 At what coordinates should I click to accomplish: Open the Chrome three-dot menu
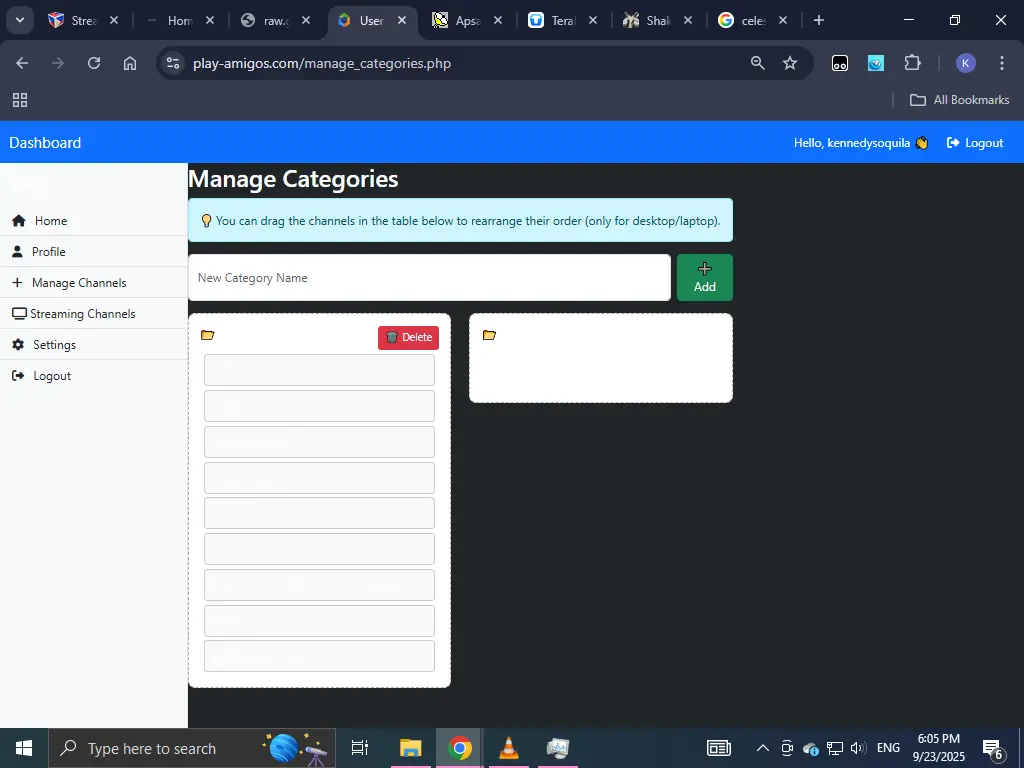point(1002,63)
